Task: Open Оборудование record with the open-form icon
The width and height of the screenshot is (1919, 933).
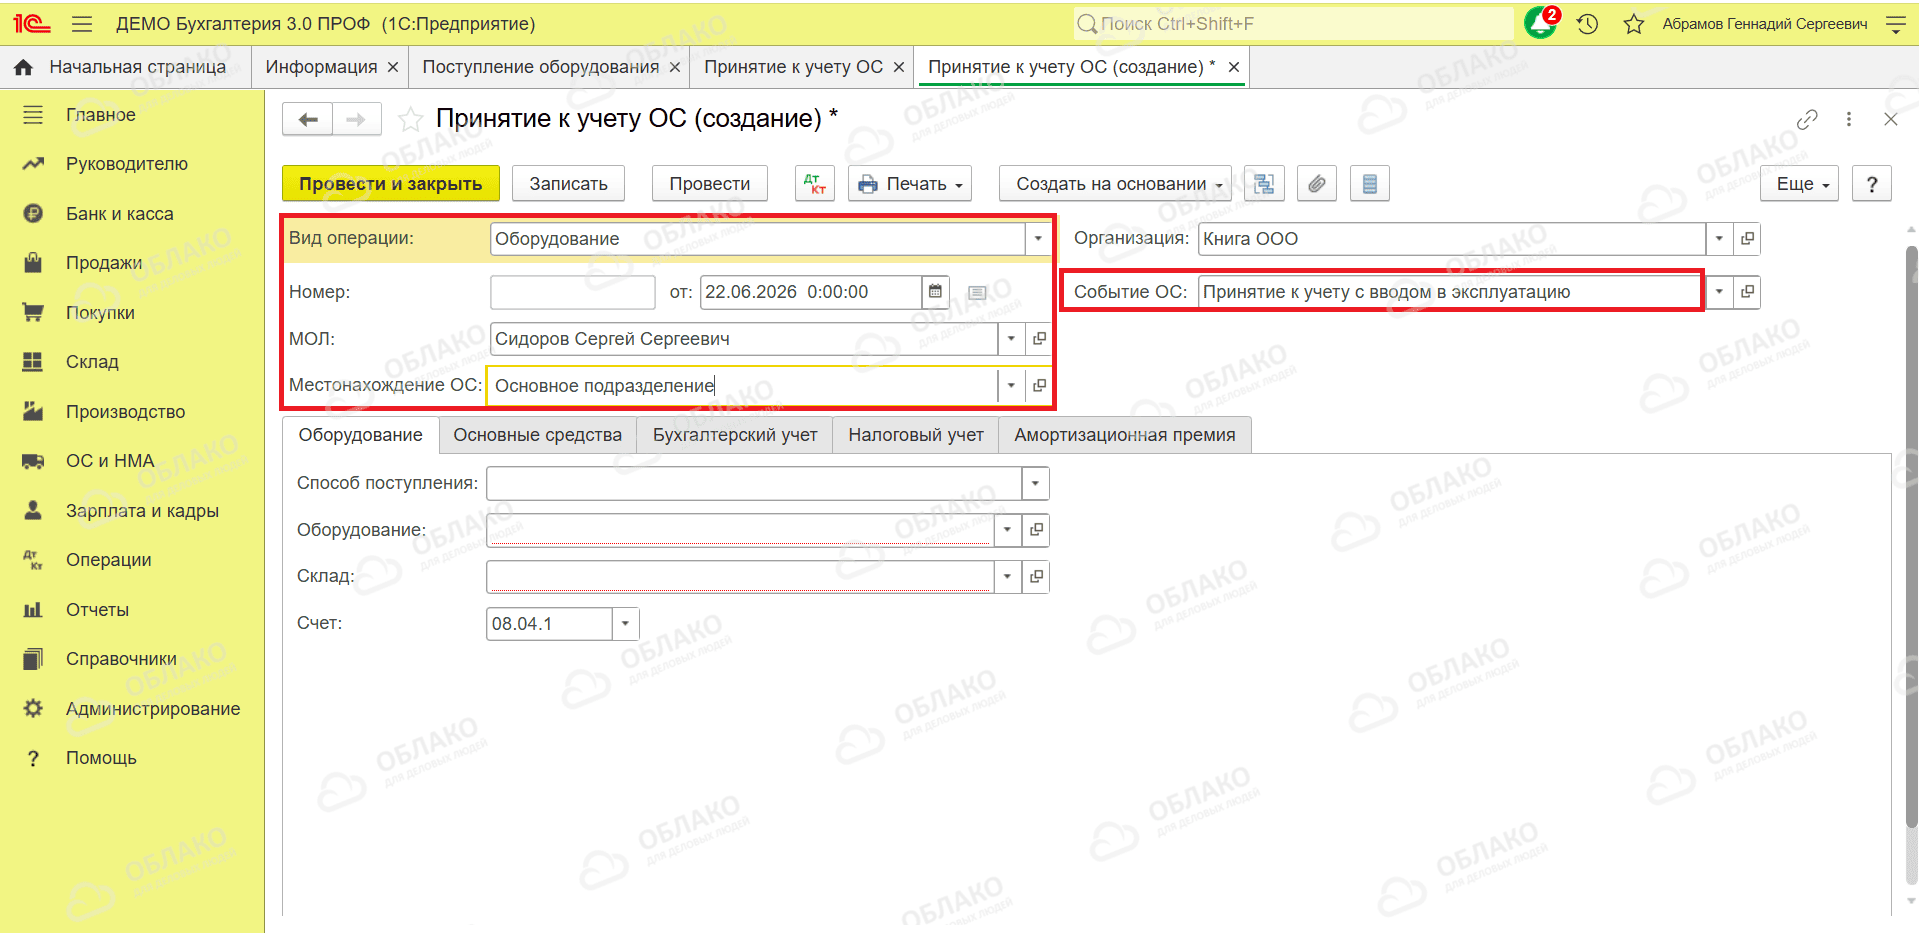Action: pos(1036,530)
